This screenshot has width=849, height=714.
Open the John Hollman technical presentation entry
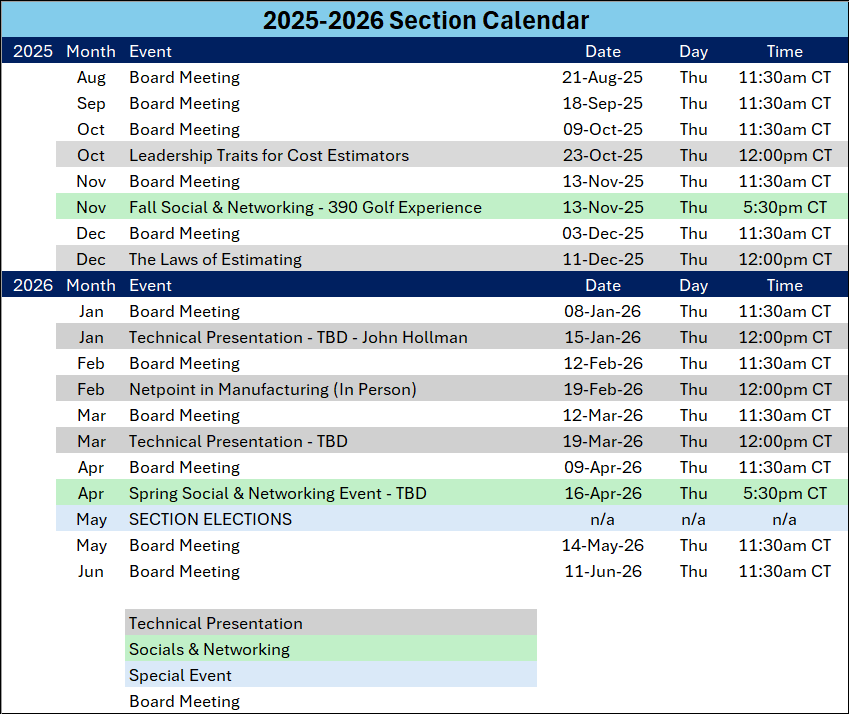point(298,337)
